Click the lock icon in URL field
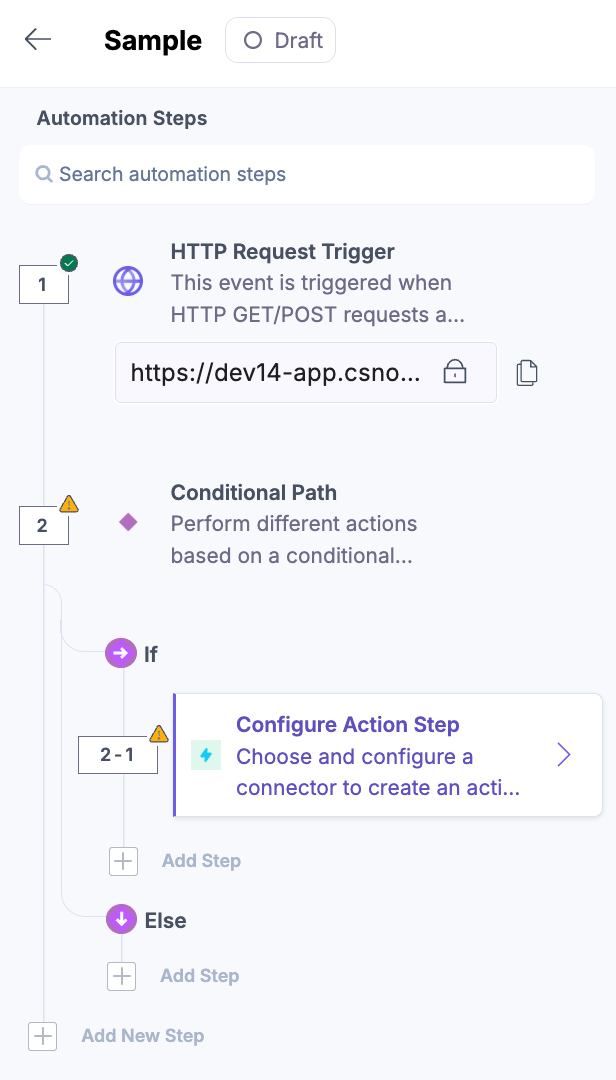Screen dimensions: 616x1080 [455, 373]
